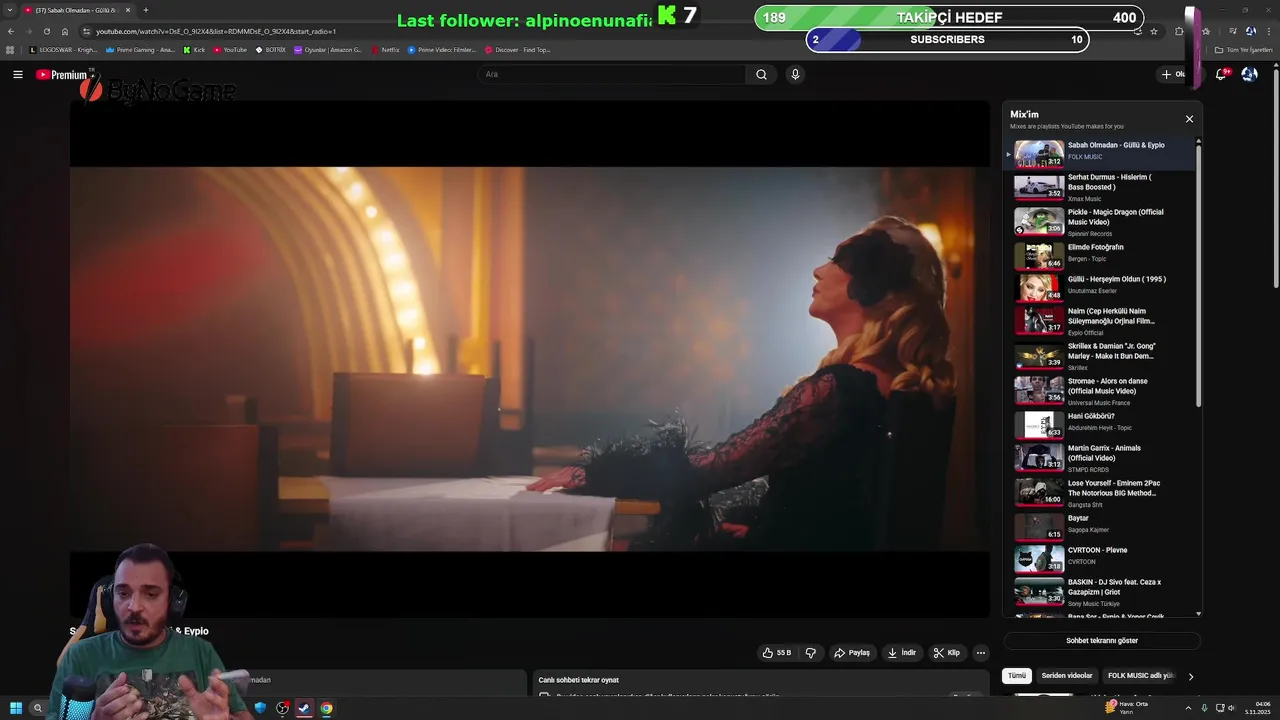Focus the Ara search field
Image resolution: width=1280 pixels, height=720 pixels.
coord(611,74)
